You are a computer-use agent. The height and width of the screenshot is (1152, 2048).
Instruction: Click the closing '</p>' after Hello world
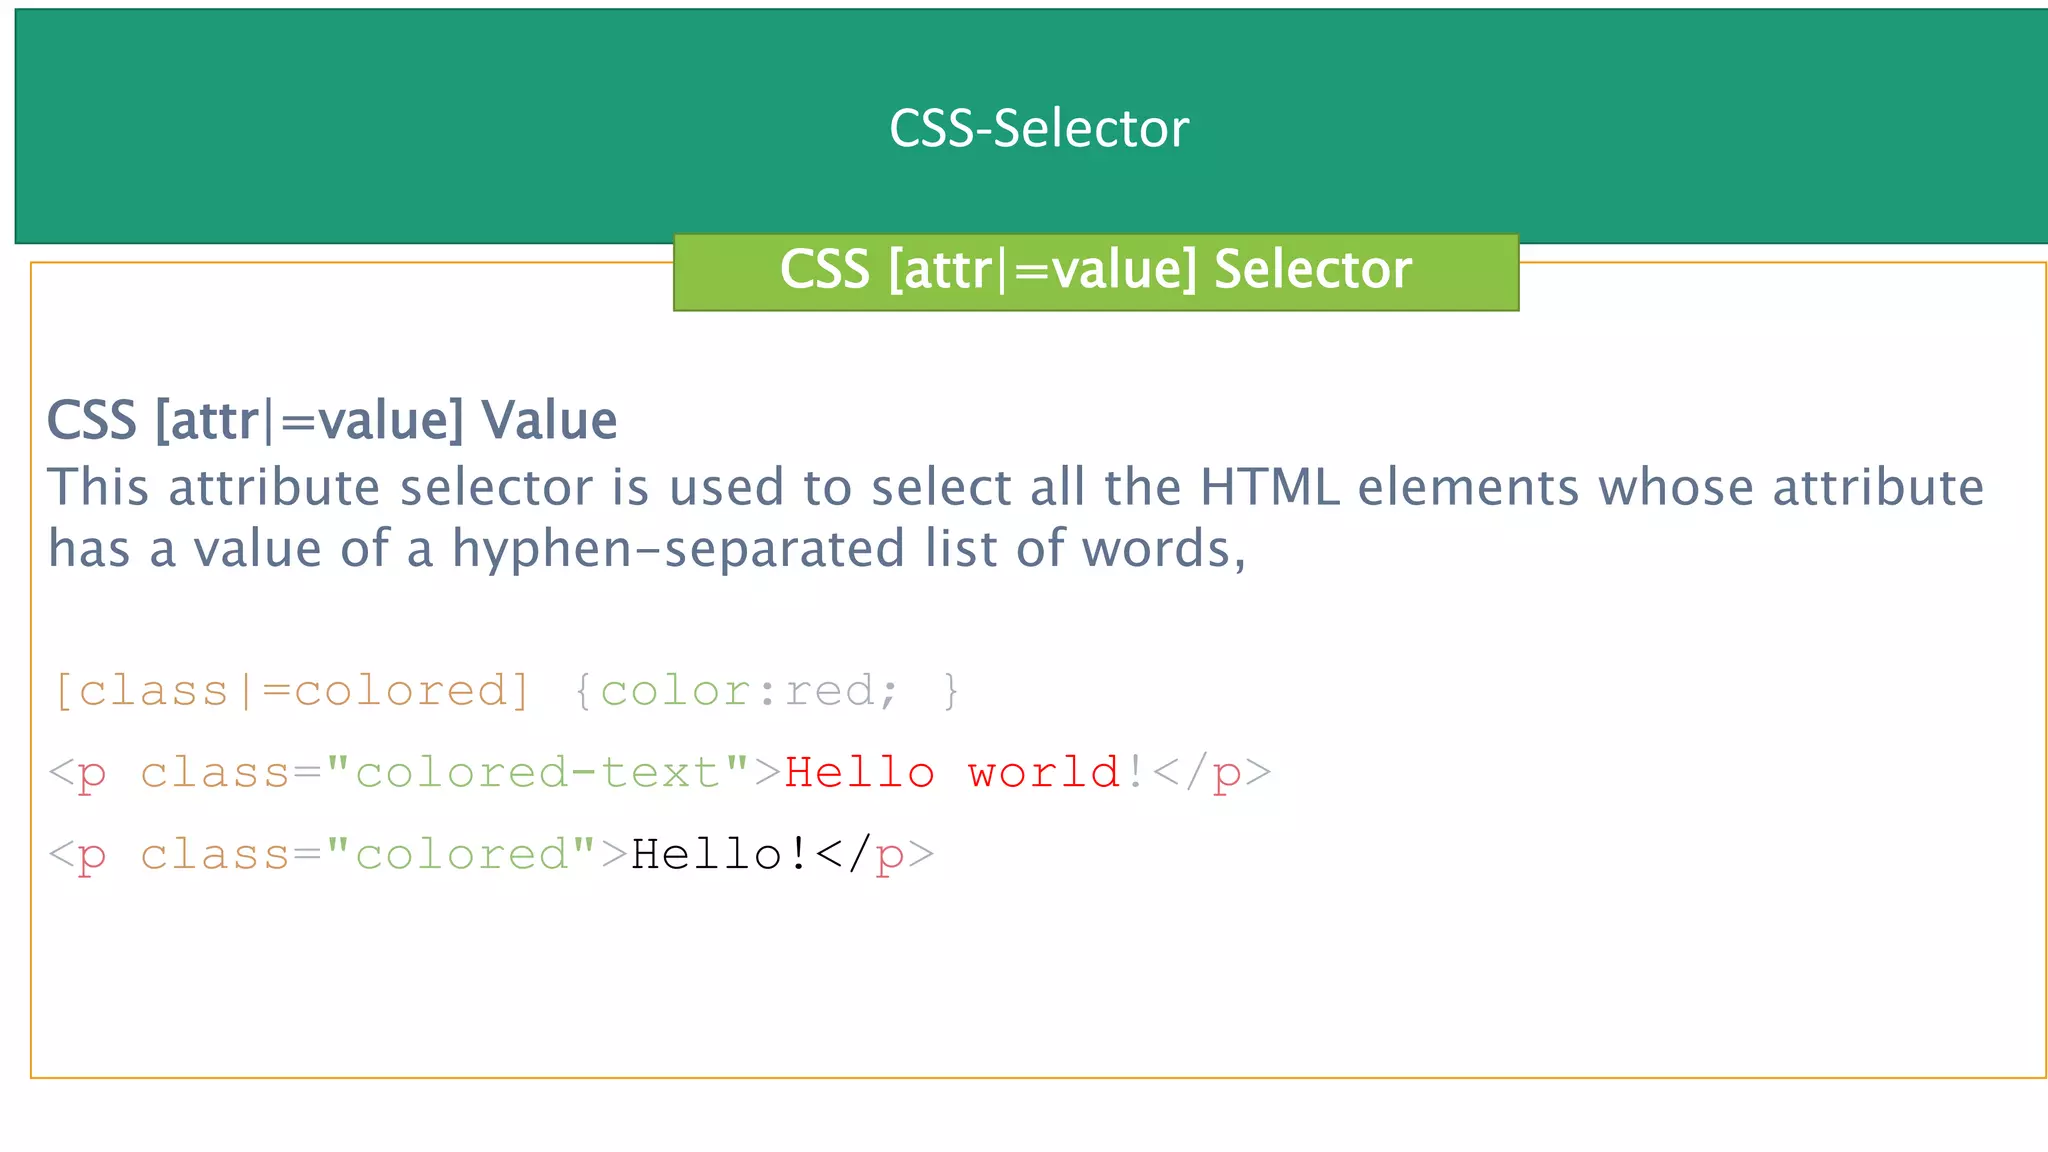(1211, 773)
